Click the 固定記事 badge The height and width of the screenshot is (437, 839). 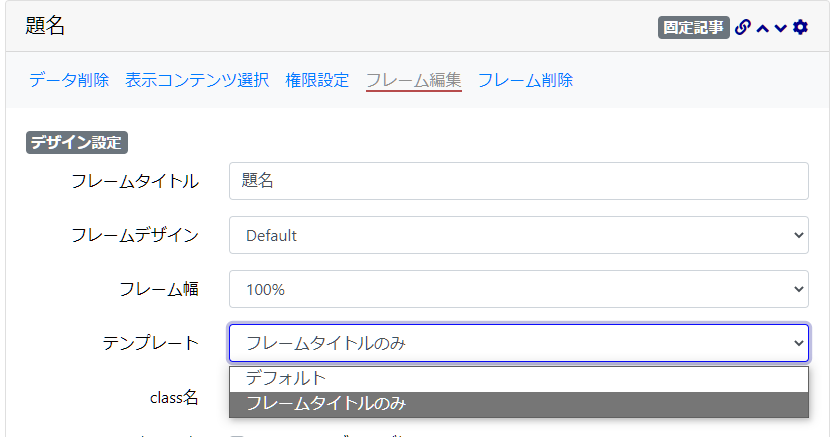[693, 27]
